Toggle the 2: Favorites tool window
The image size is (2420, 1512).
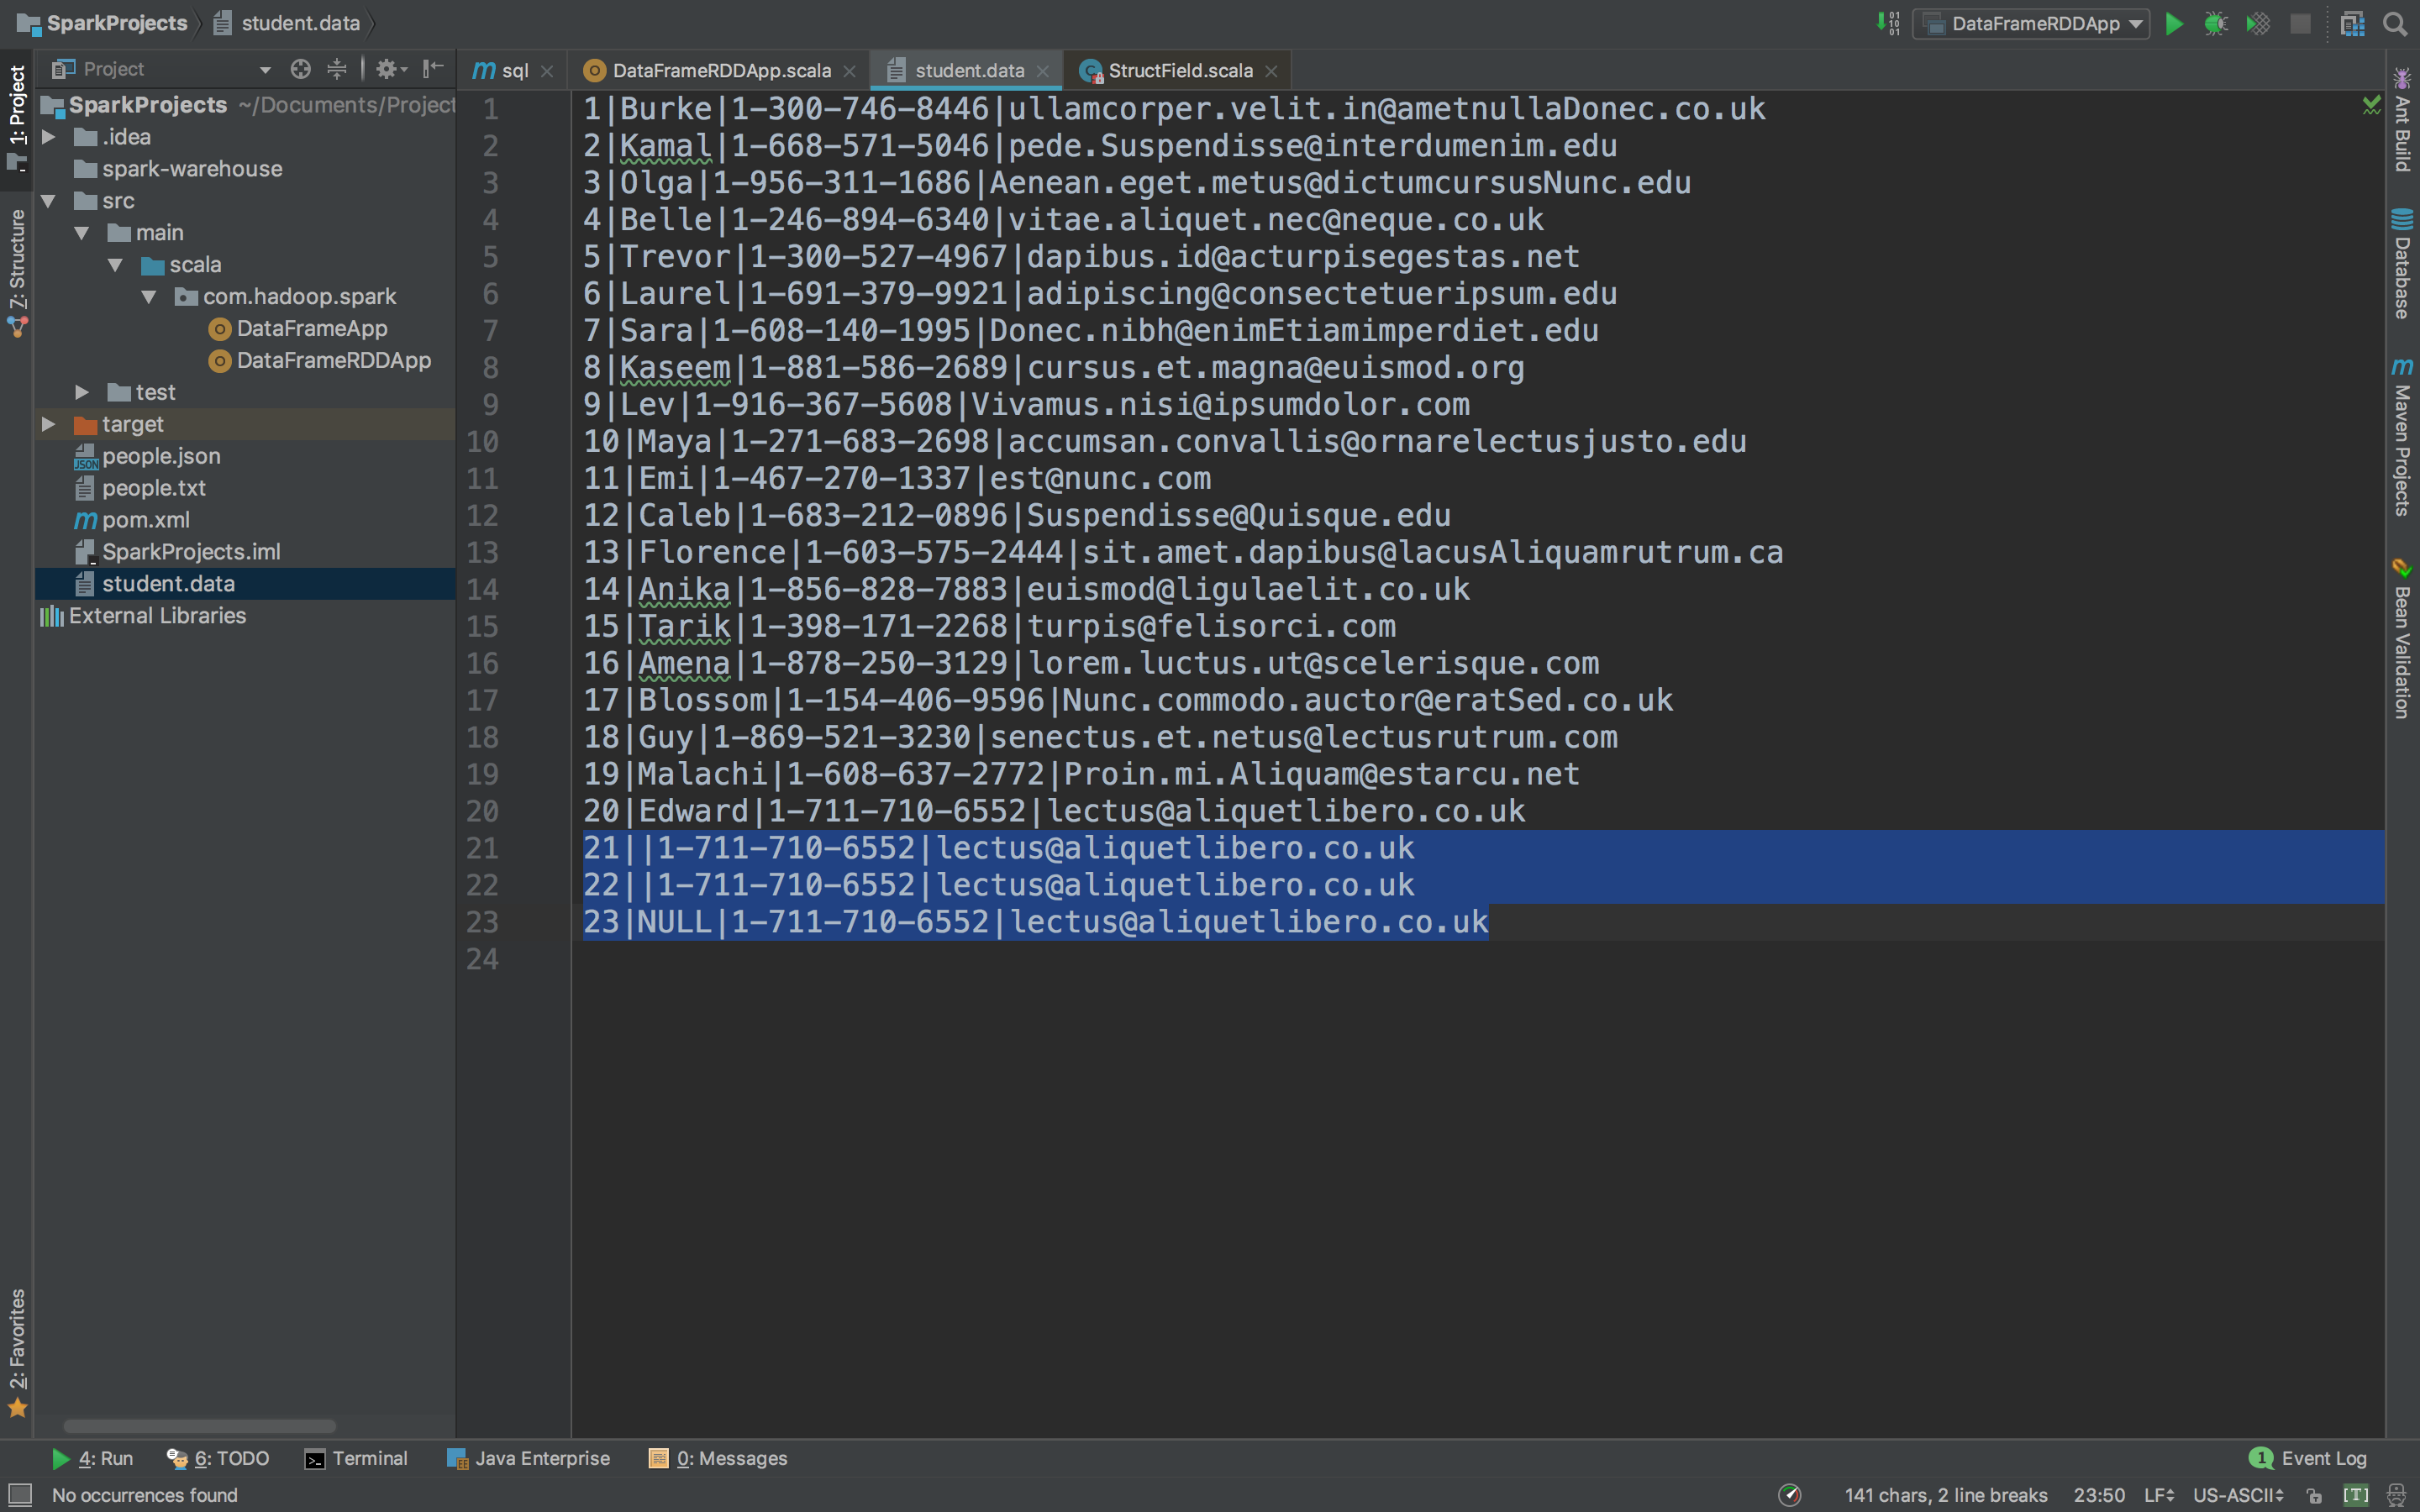[17, 1352]
